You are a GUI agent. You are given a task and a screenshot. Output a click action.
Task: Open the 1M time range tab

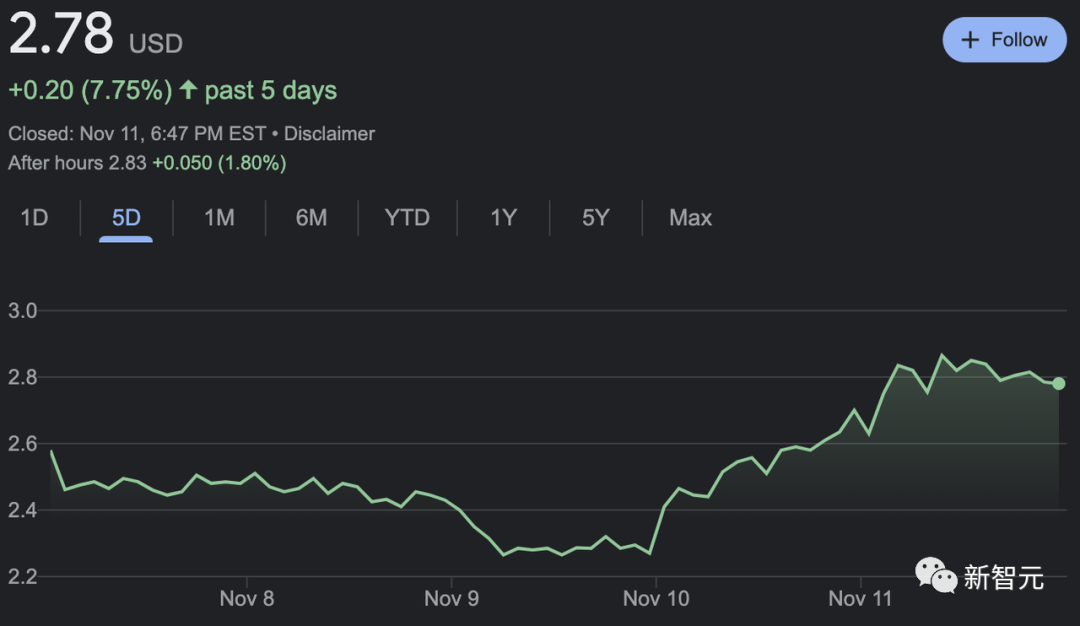coord(219,218)
